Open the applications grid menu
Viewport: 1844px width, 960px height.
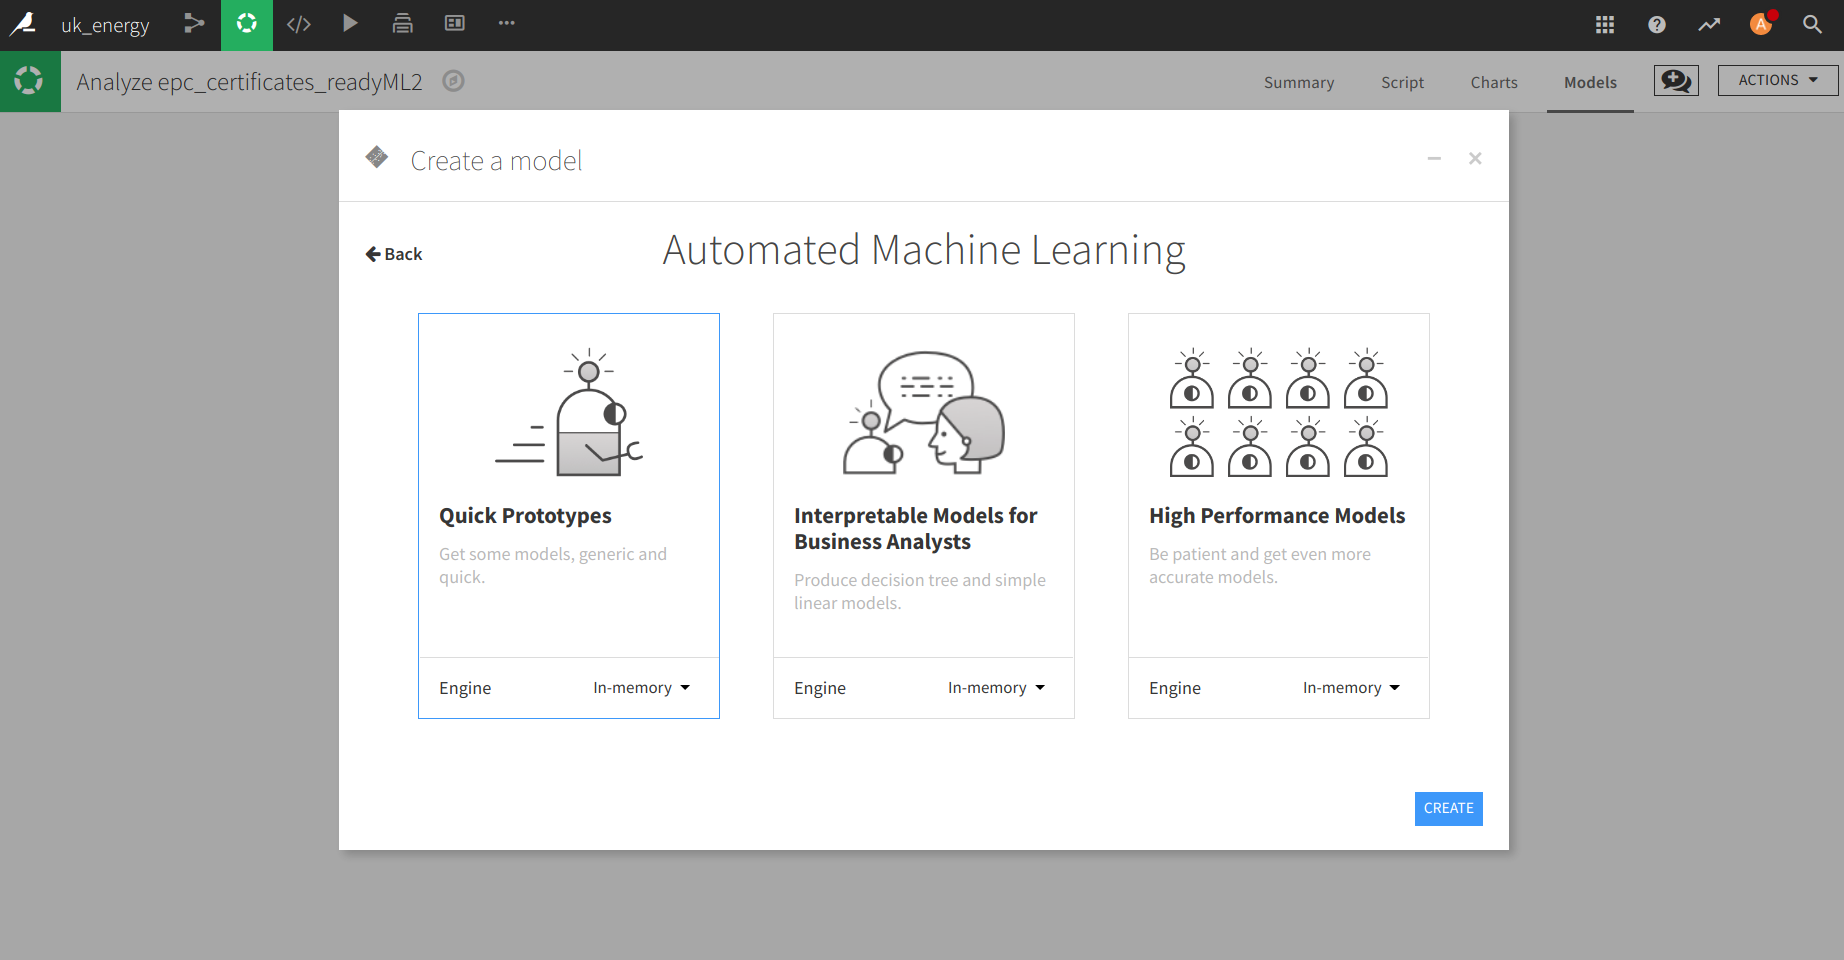(x=1604, y=25)
